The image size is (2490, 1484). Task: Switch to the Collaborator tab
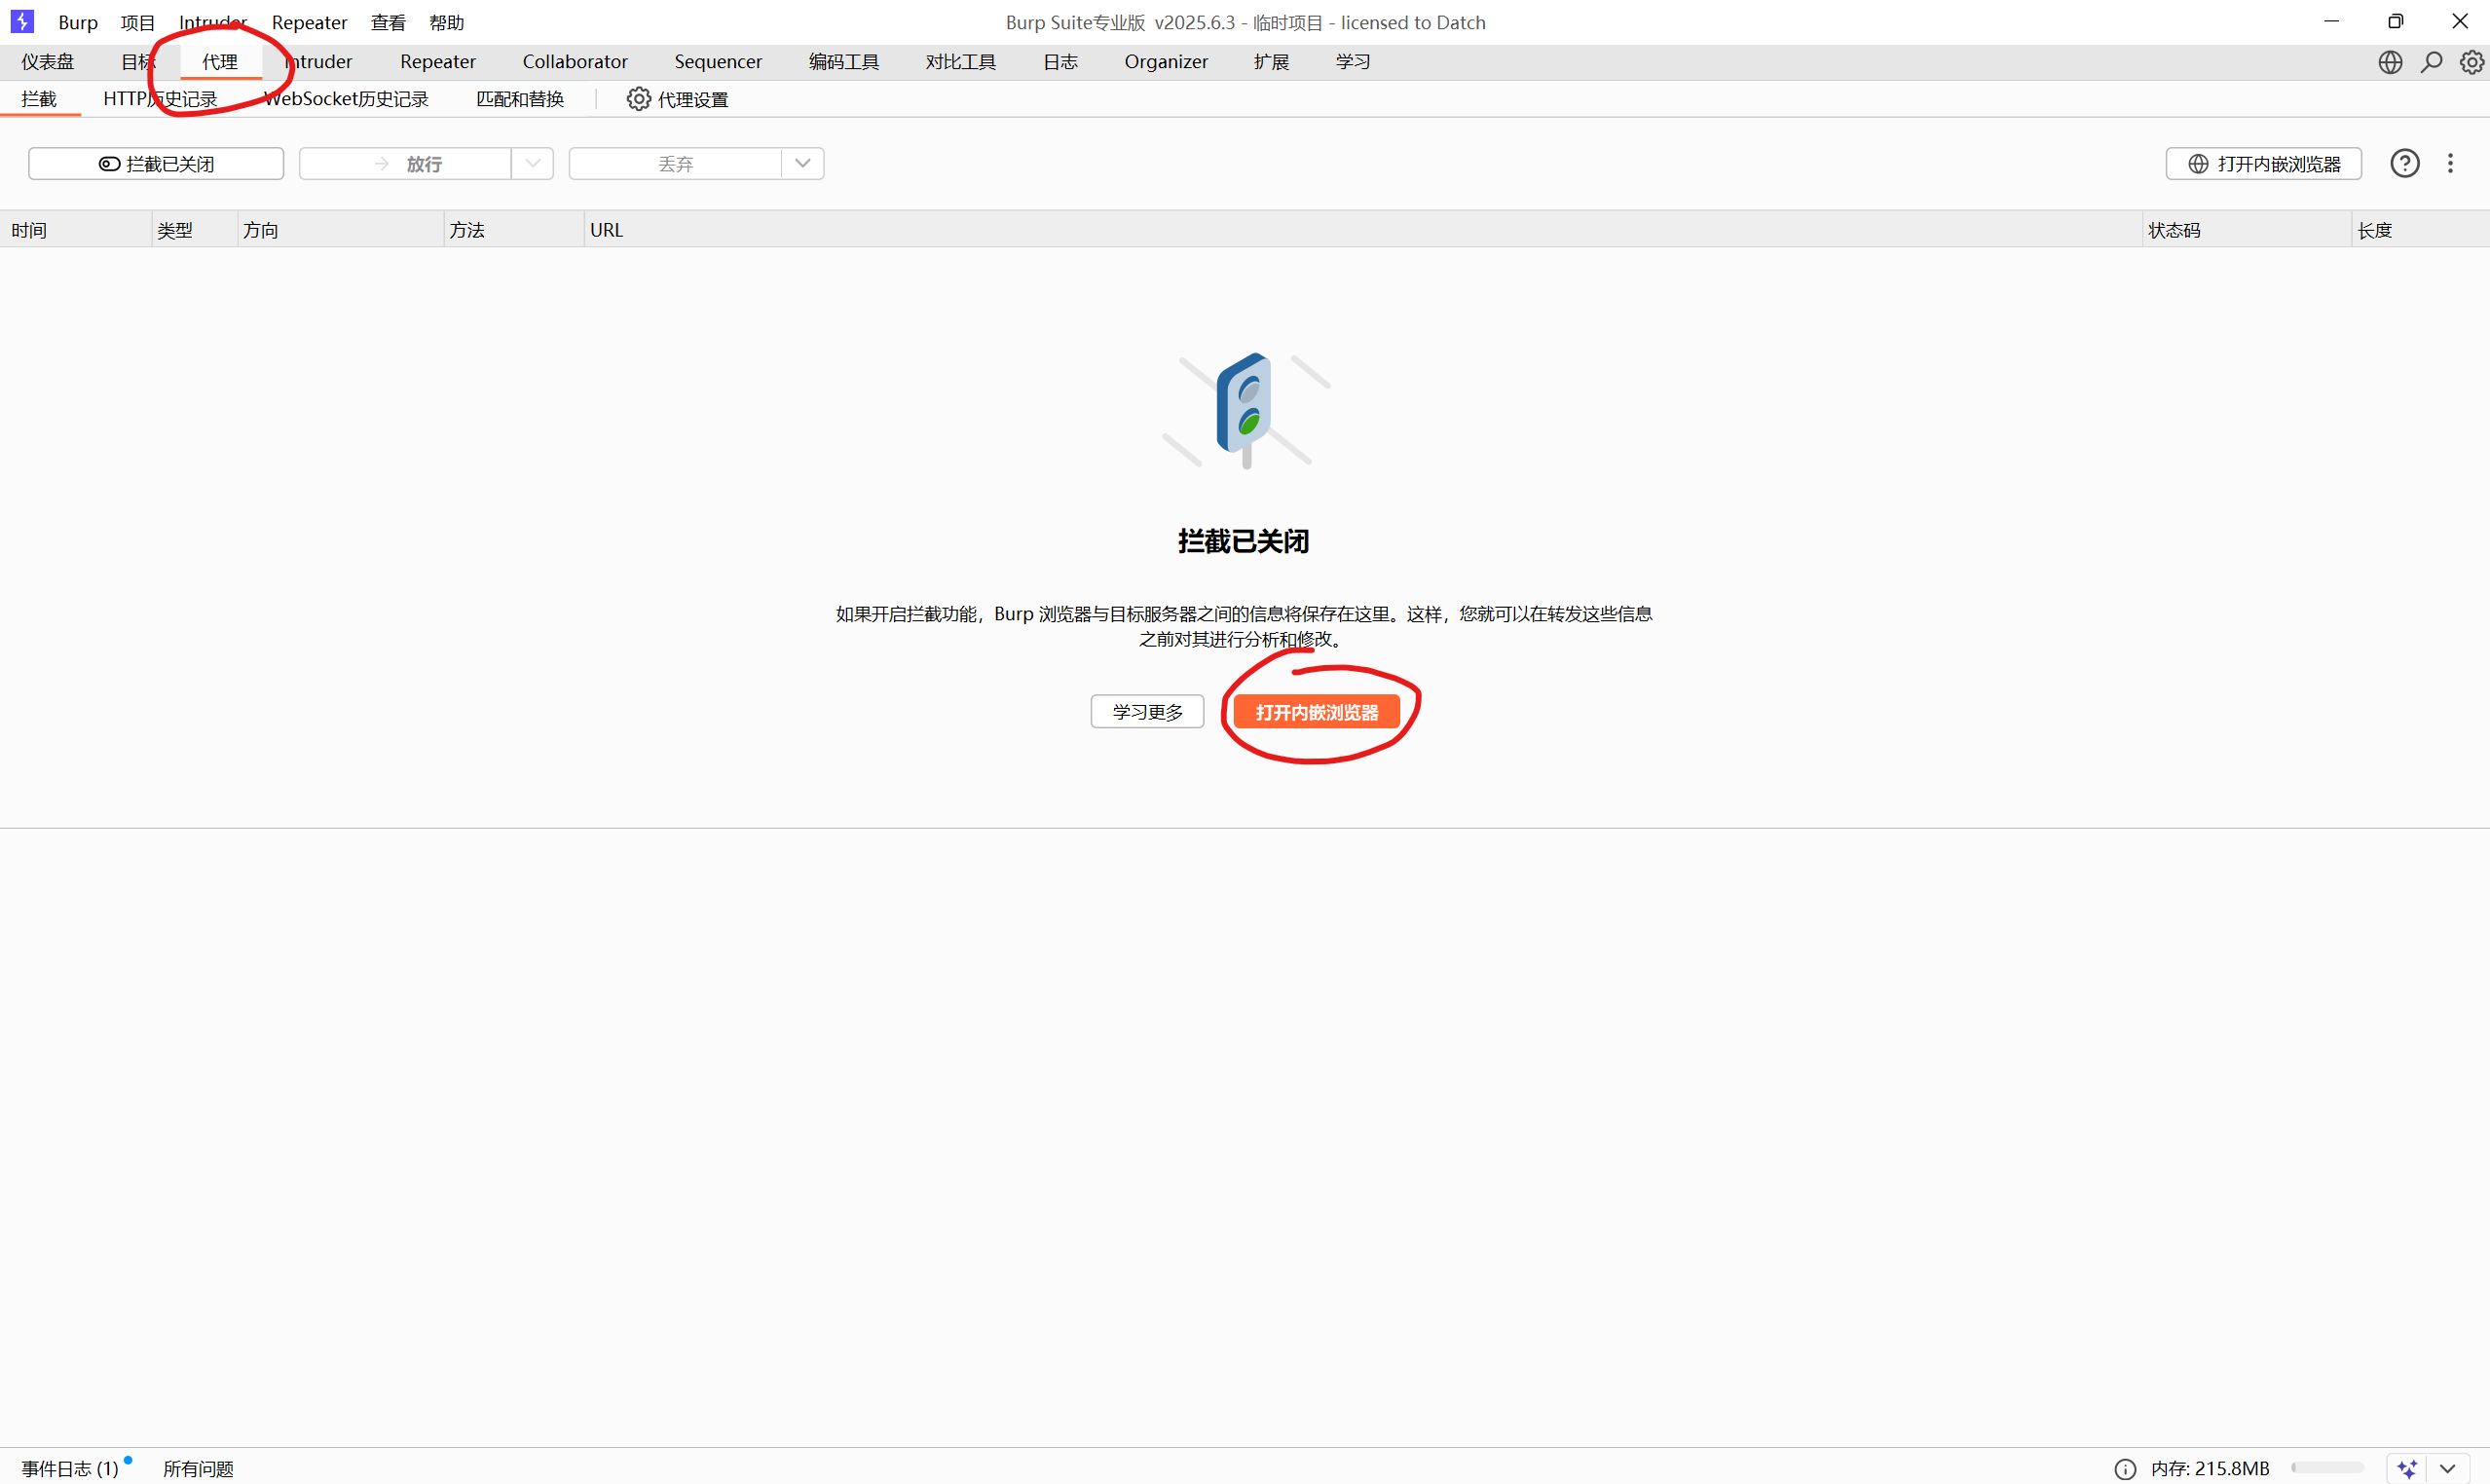click(x=575, y=61)
